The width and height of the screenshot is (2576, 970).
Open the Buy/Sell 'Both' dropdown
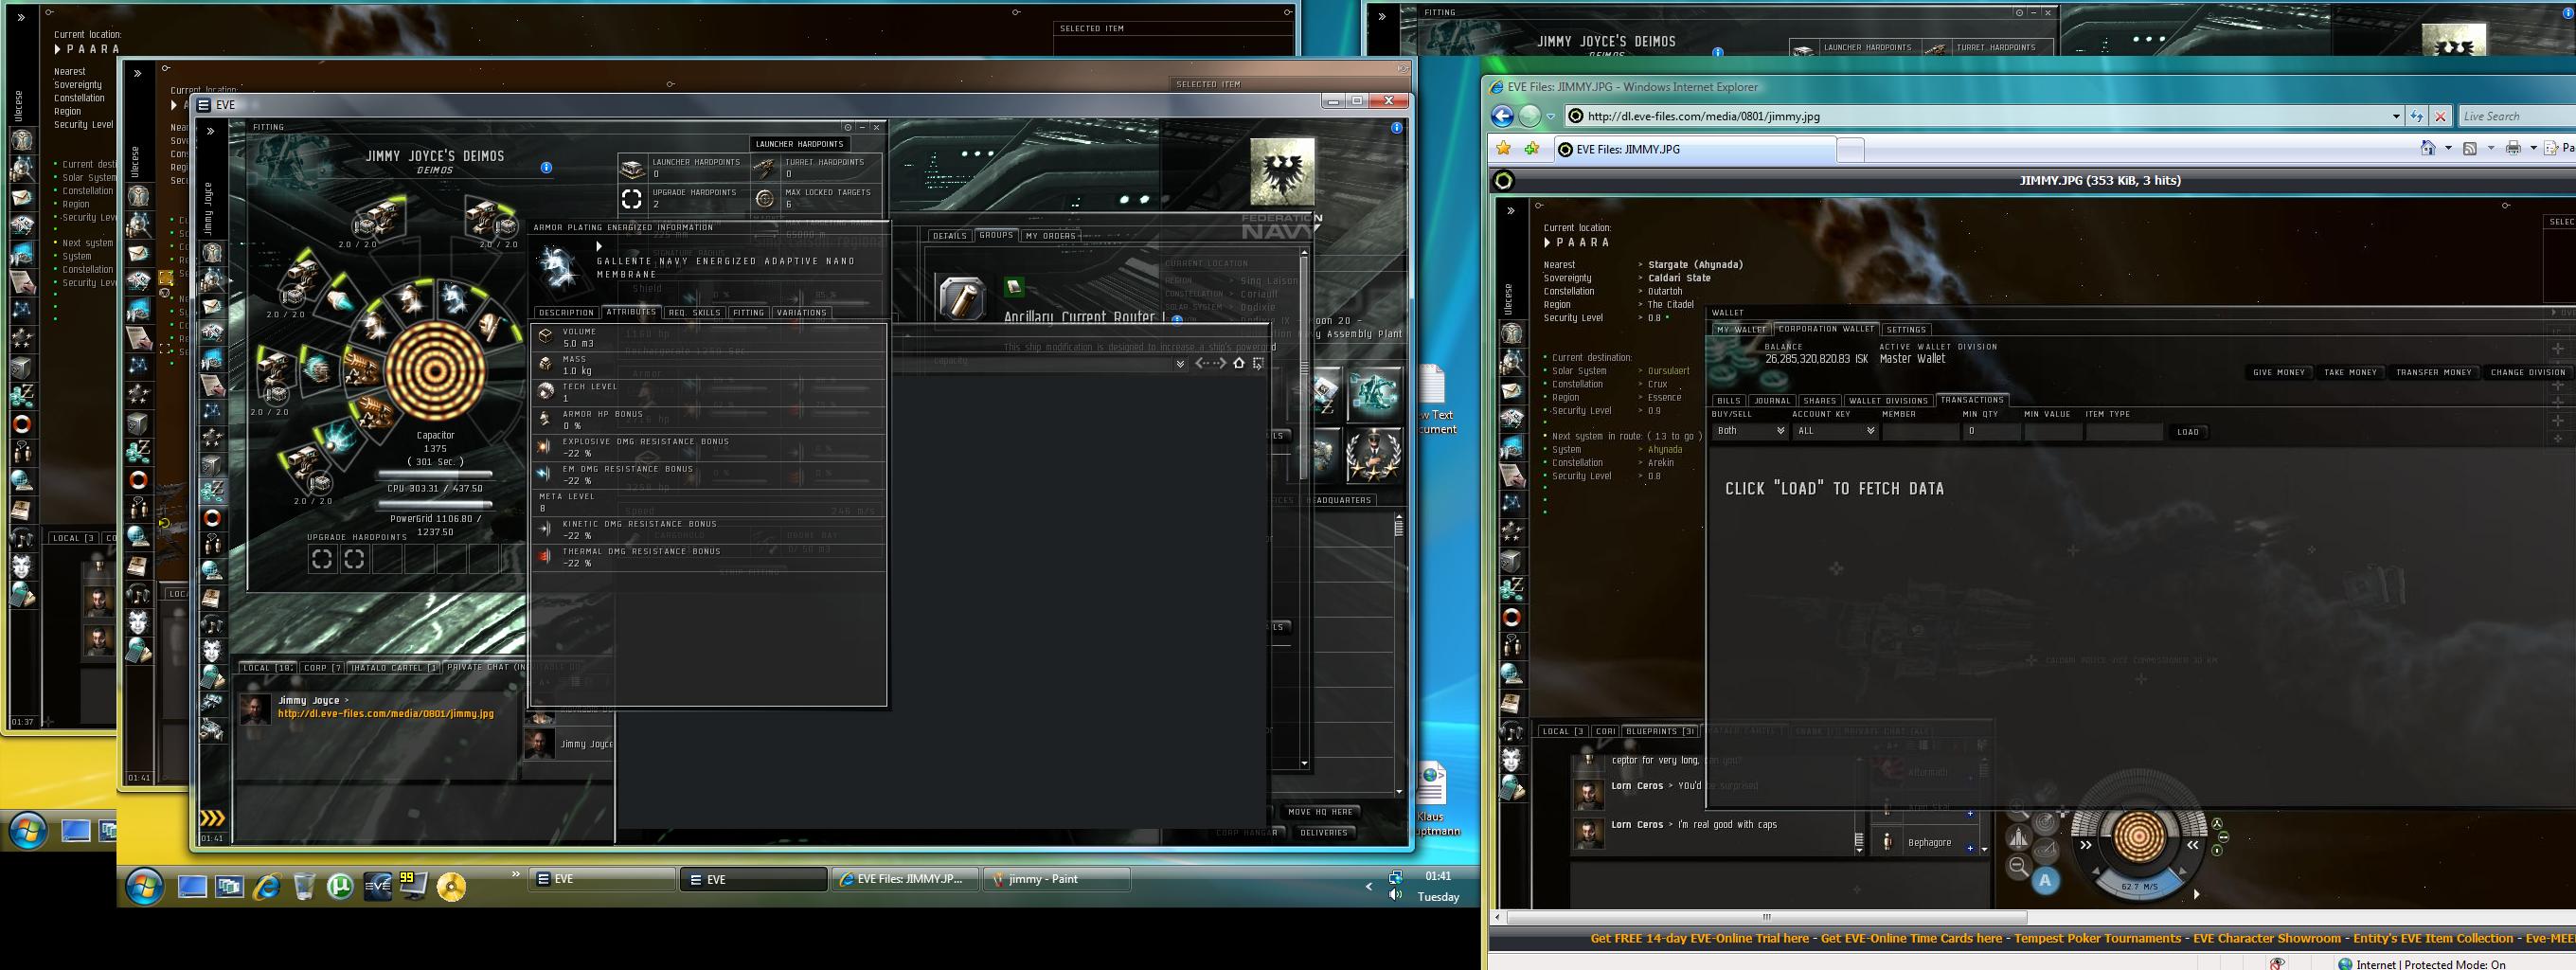tap(1750, 432)
